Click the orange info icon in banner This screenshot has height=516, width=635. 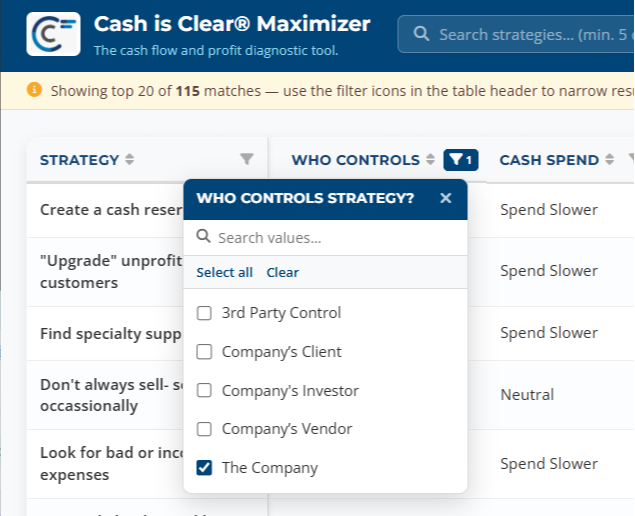[34, 90]
